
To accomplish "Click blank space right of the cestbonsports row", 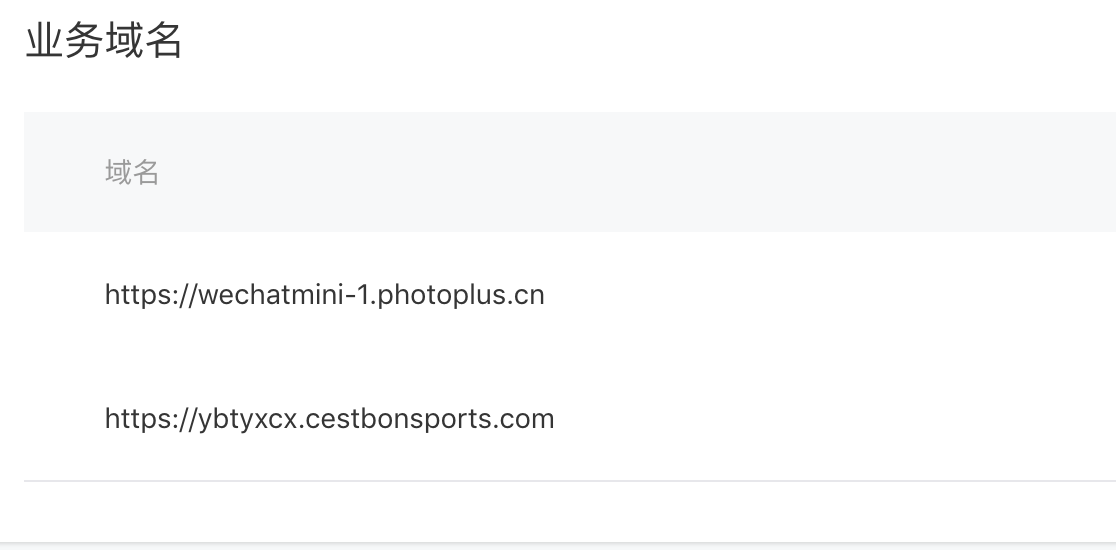I will (833, 418).
